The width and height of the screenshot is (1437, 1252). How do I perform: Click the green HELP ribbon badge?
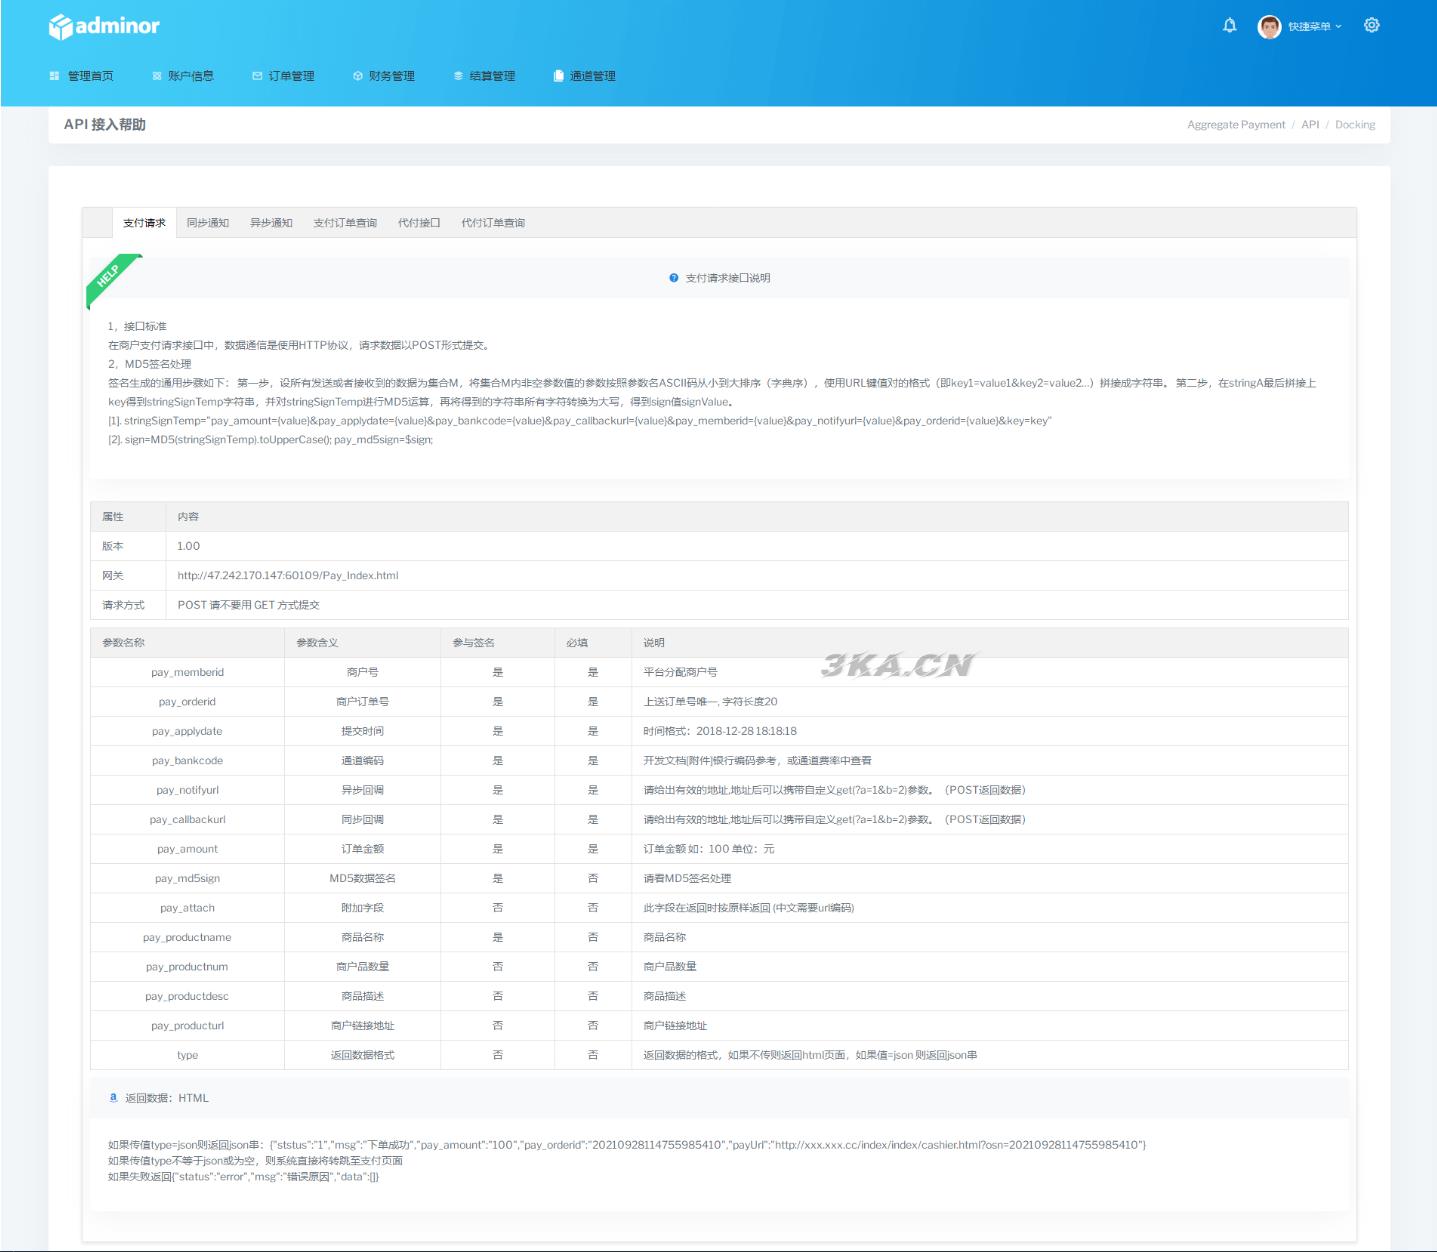click(x=111, y=277)
